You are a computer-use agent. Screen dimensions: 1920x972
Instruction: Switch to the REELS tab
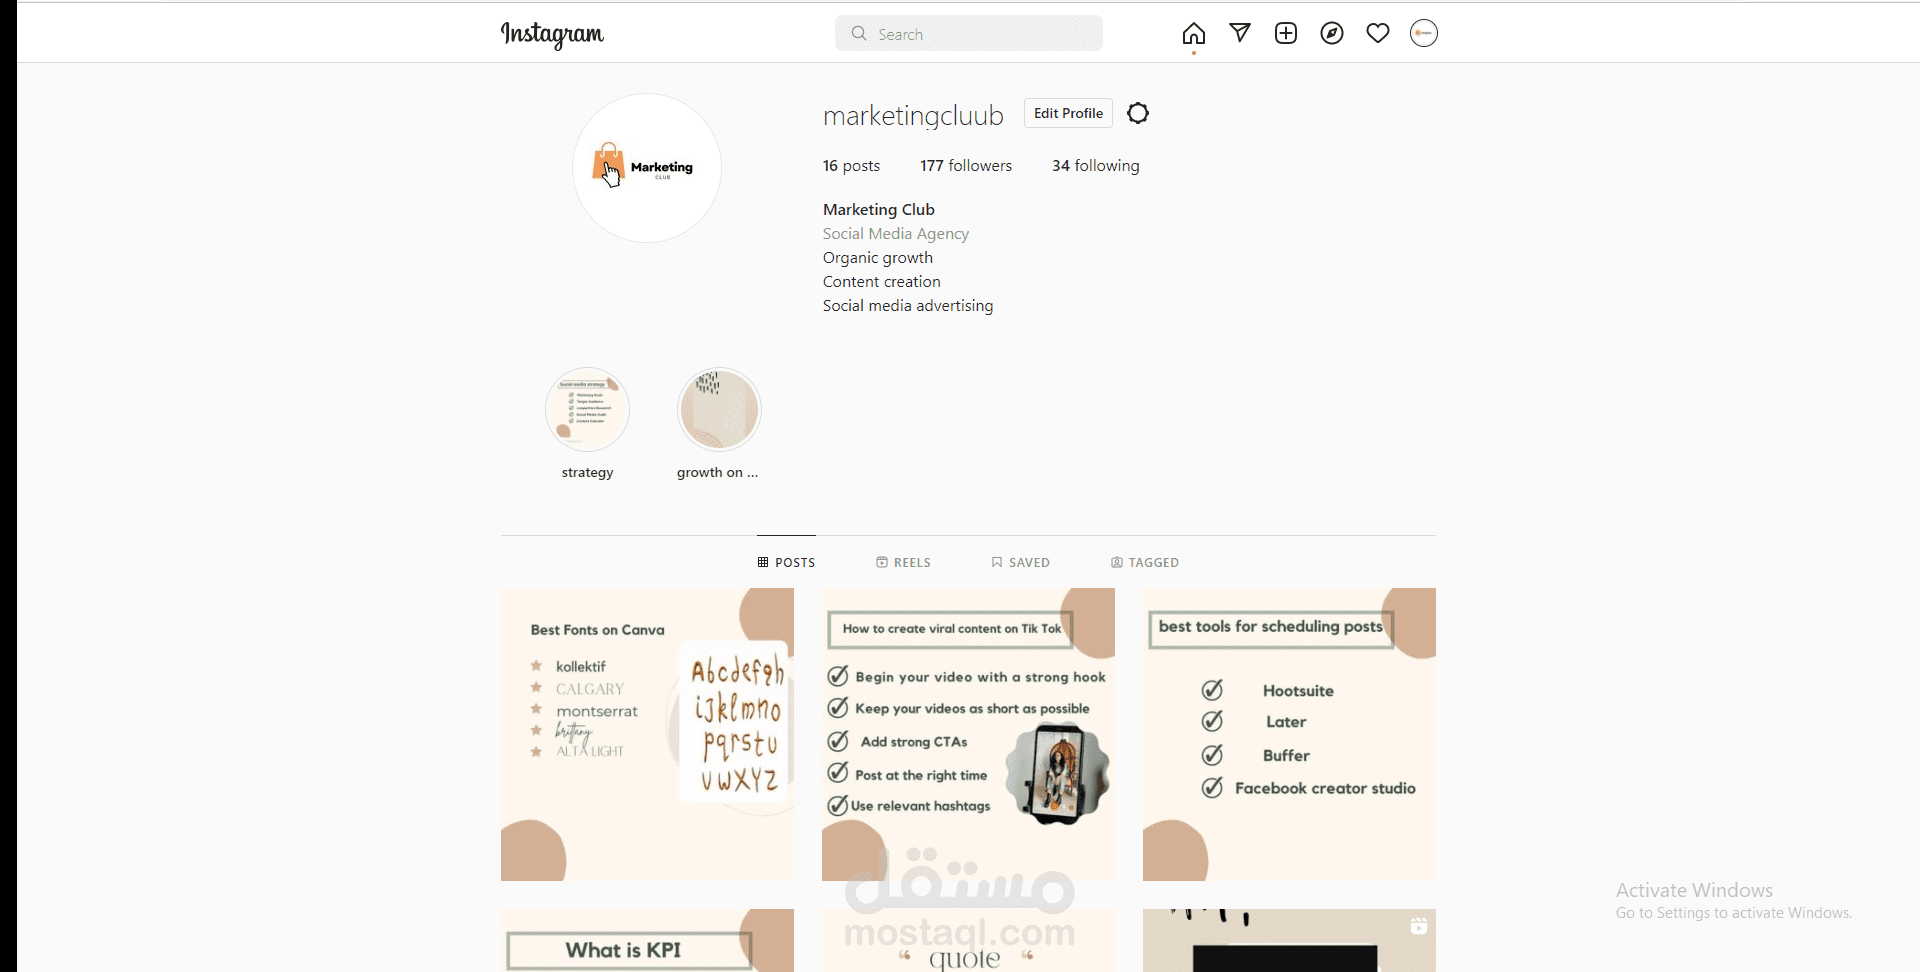(903, 562)
